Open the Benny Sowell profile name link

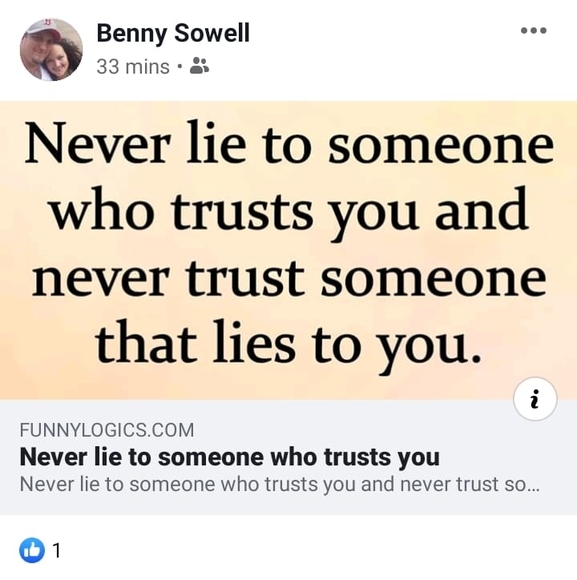[173, 33]
